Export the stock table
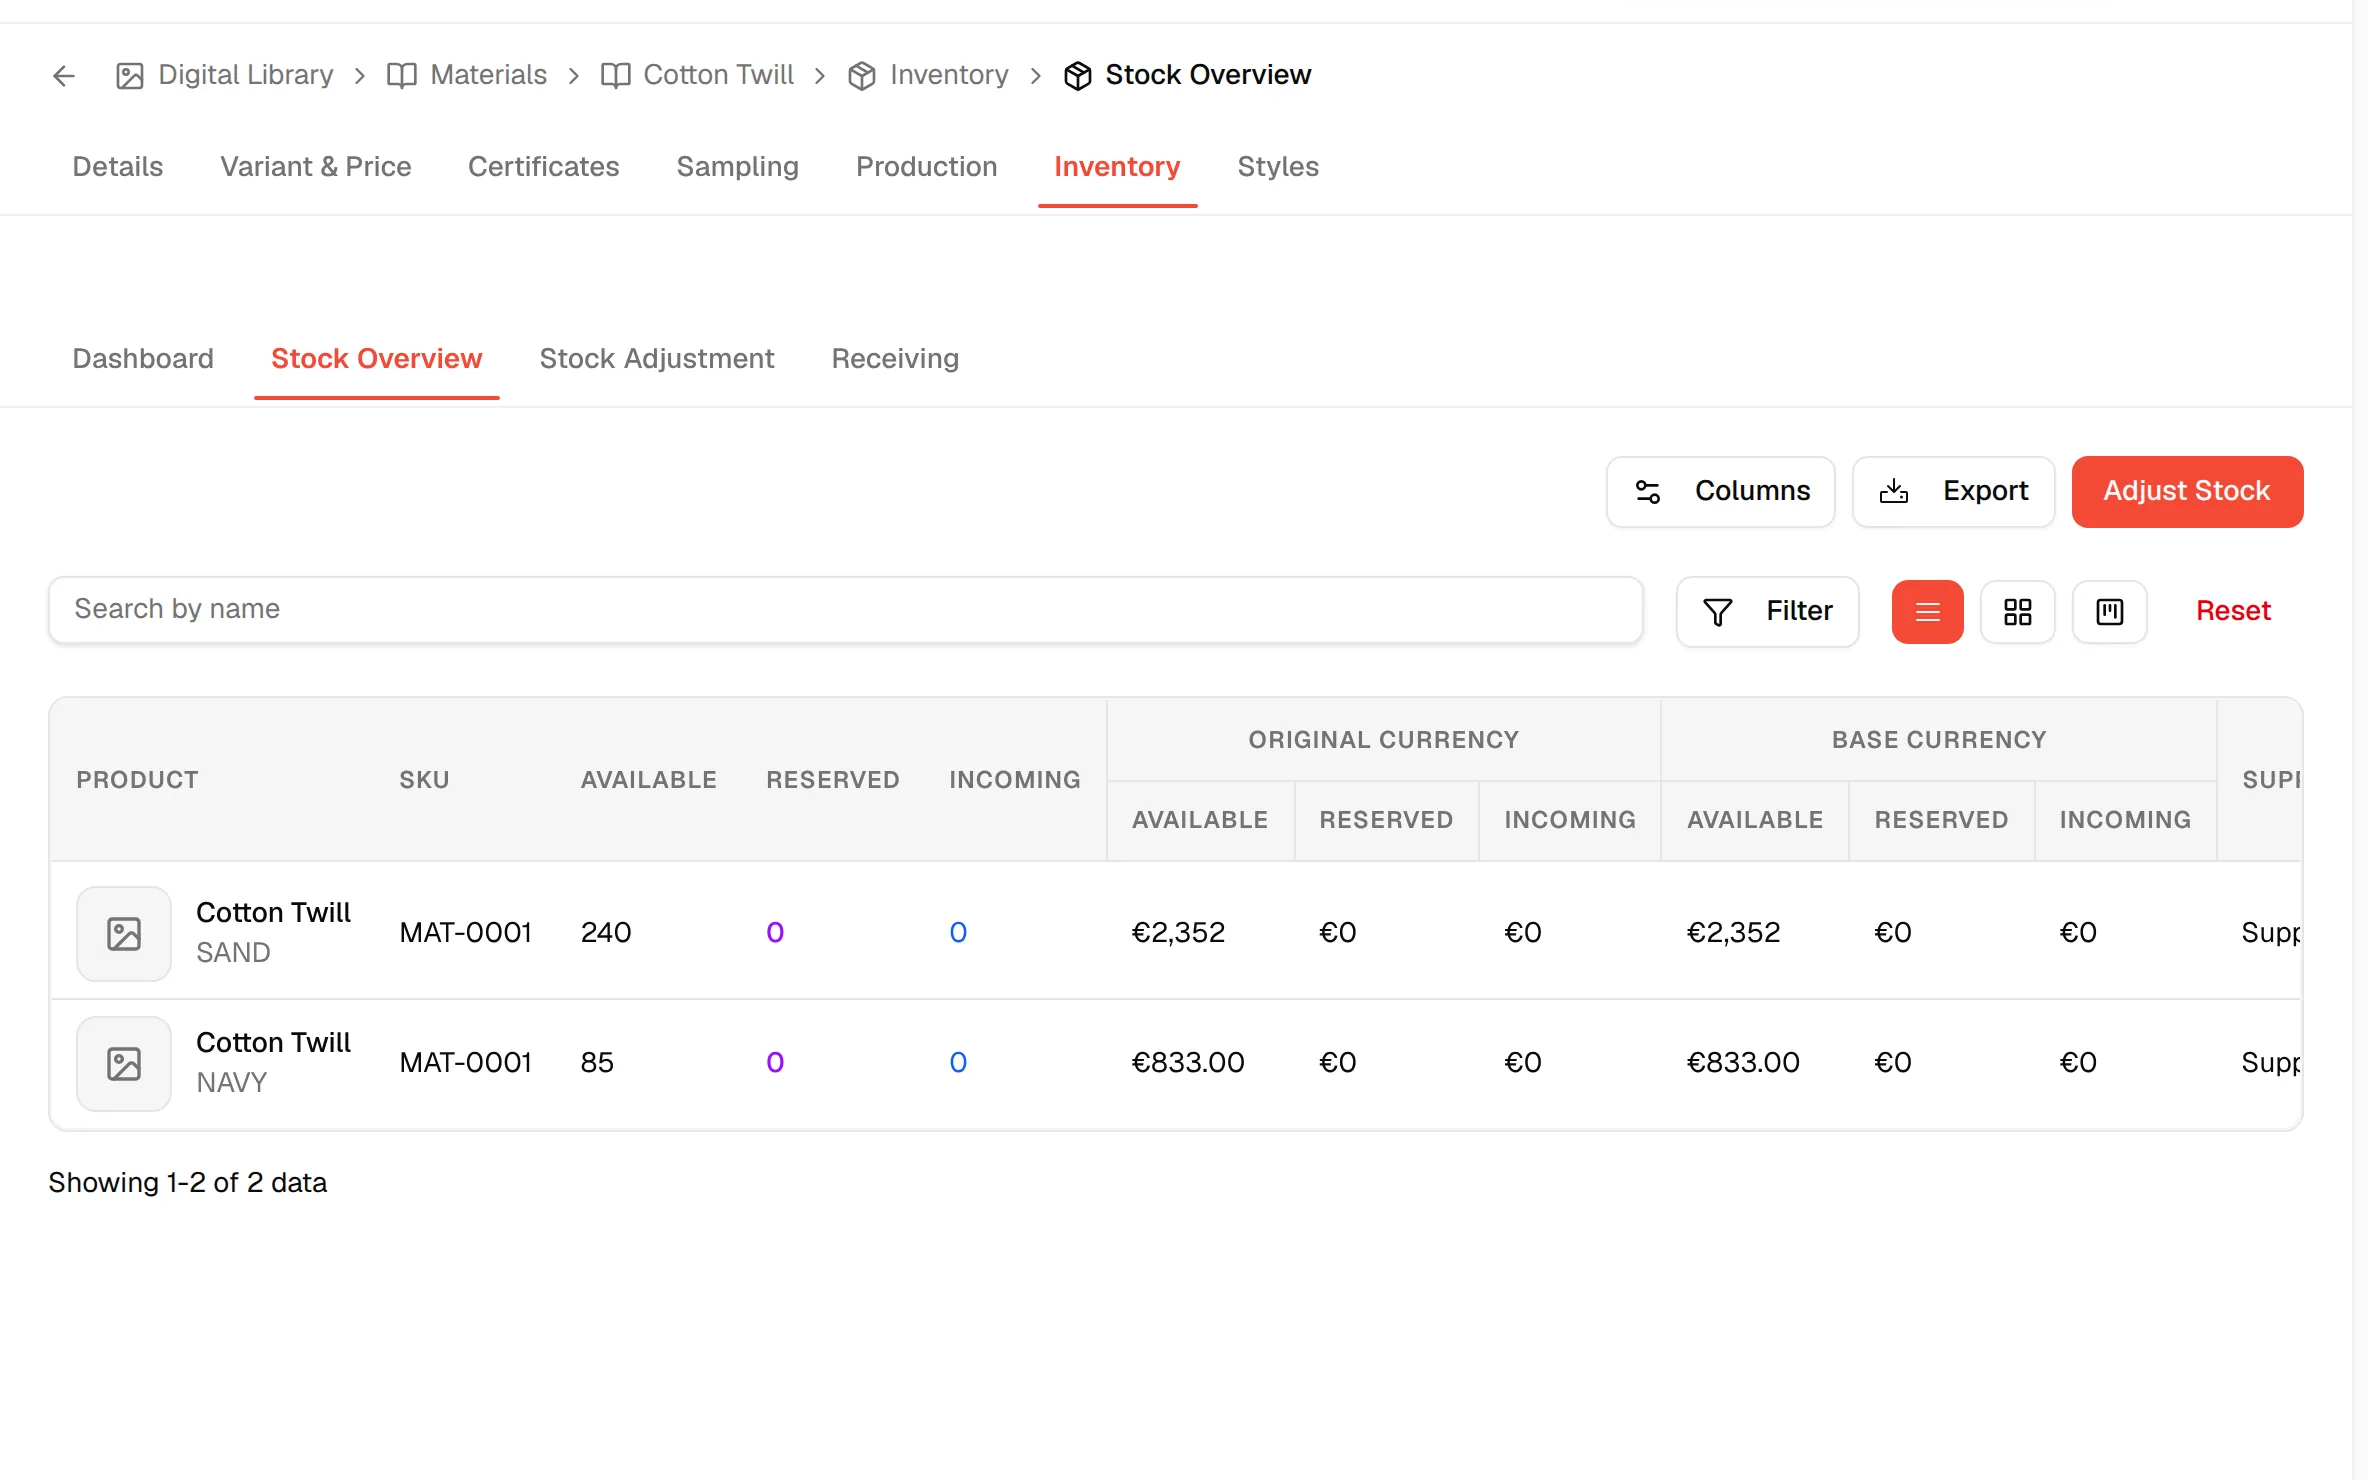 coord(1953,491)
